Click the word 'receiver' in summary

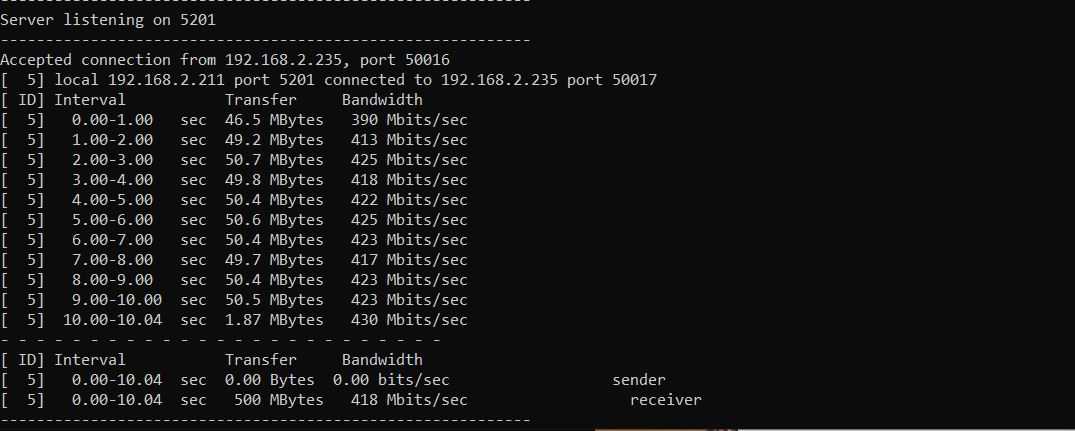point(666,400)
